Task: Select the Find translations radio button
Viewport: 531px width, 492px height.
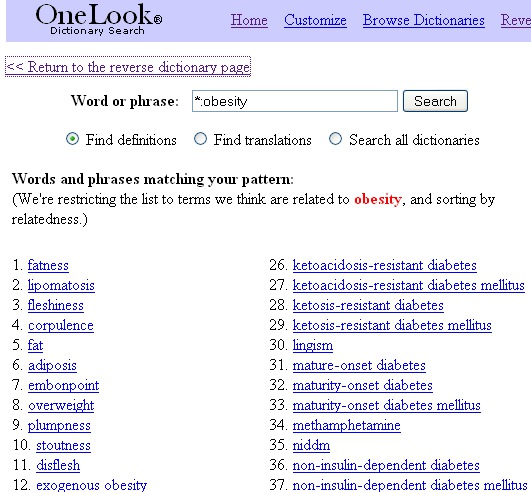Action: click(200, 139)
